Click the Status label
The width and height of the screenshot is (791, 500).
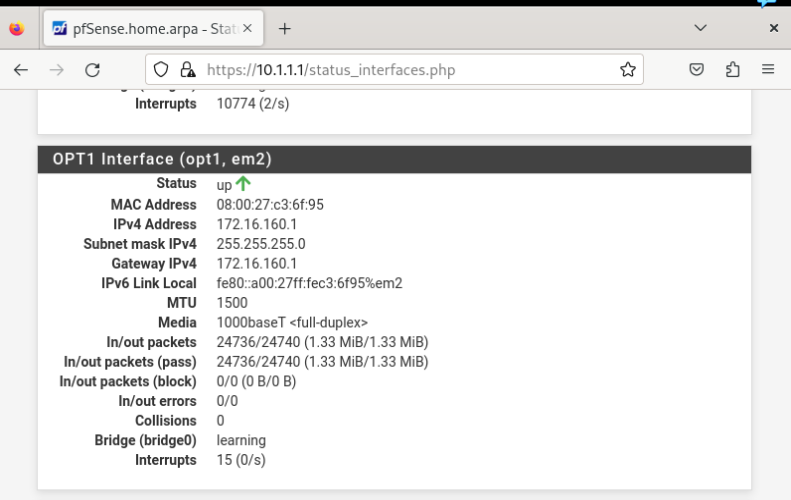[176, 183]
